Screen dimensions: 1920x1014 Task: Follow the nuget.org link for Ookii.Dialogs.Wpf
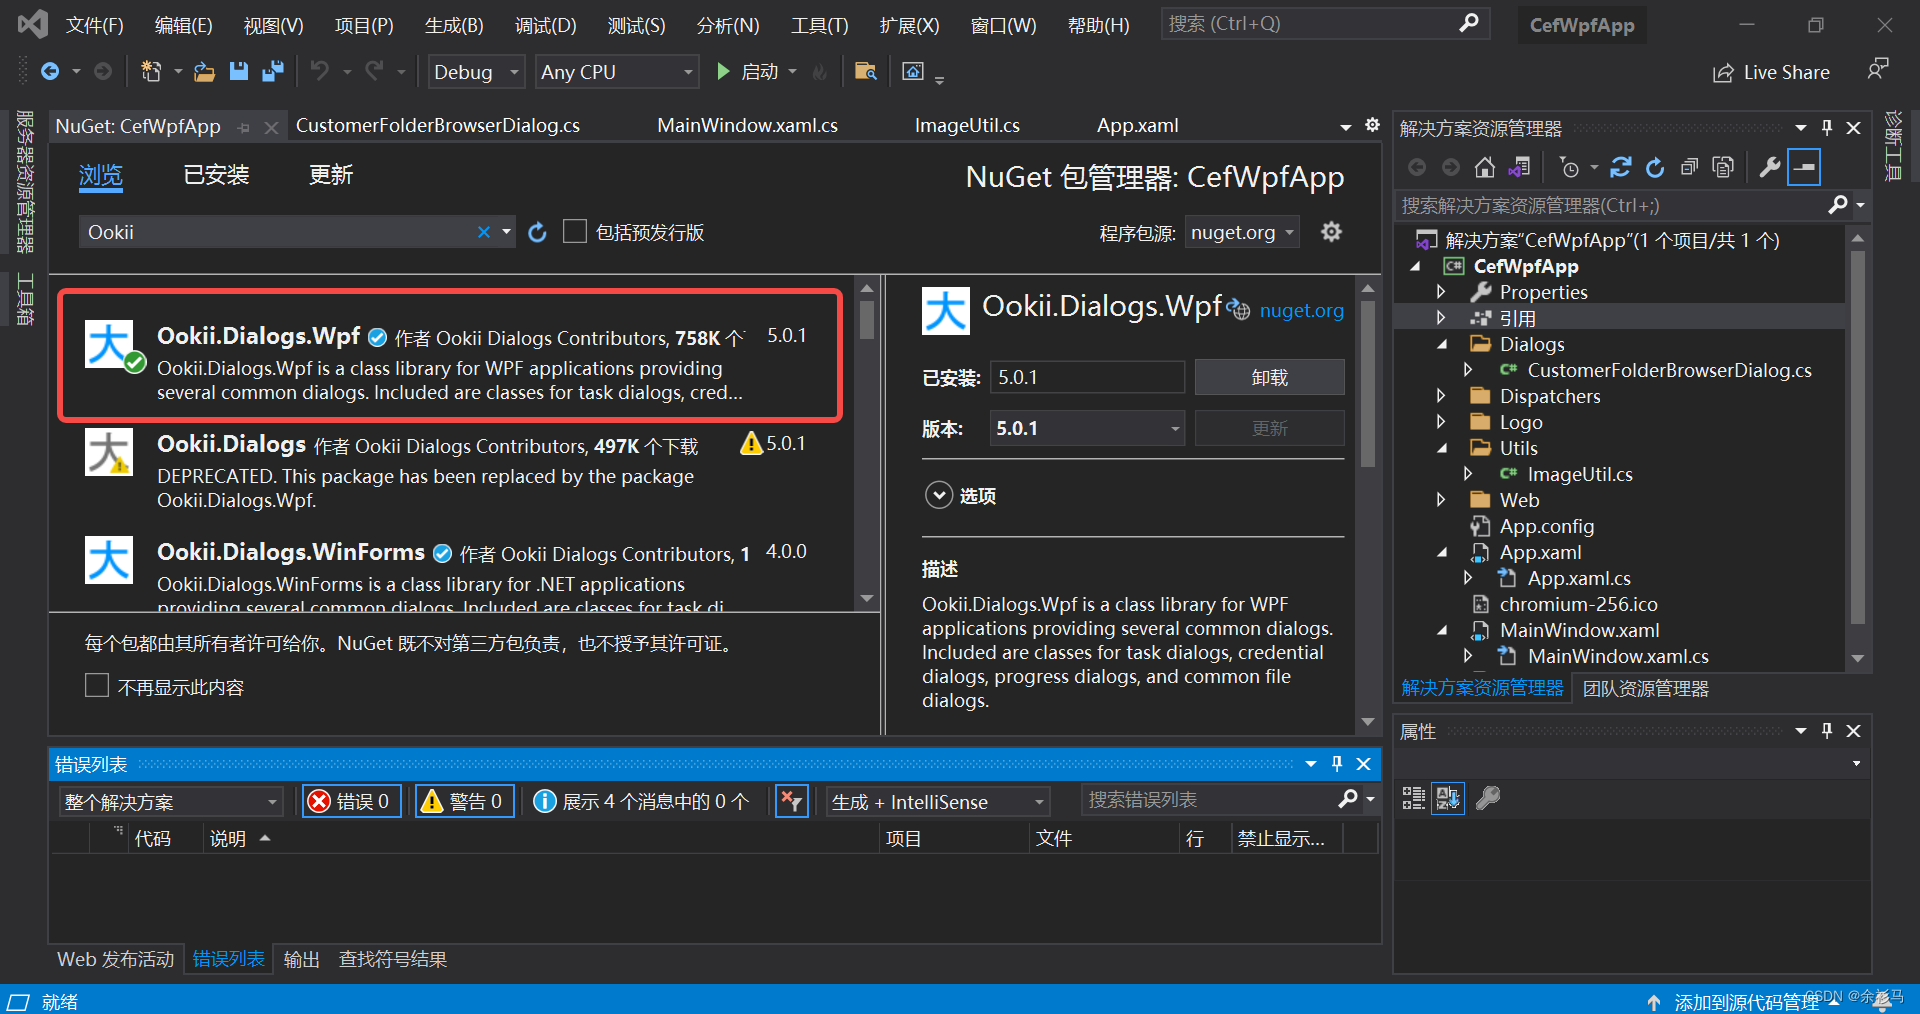point(1301,310)
